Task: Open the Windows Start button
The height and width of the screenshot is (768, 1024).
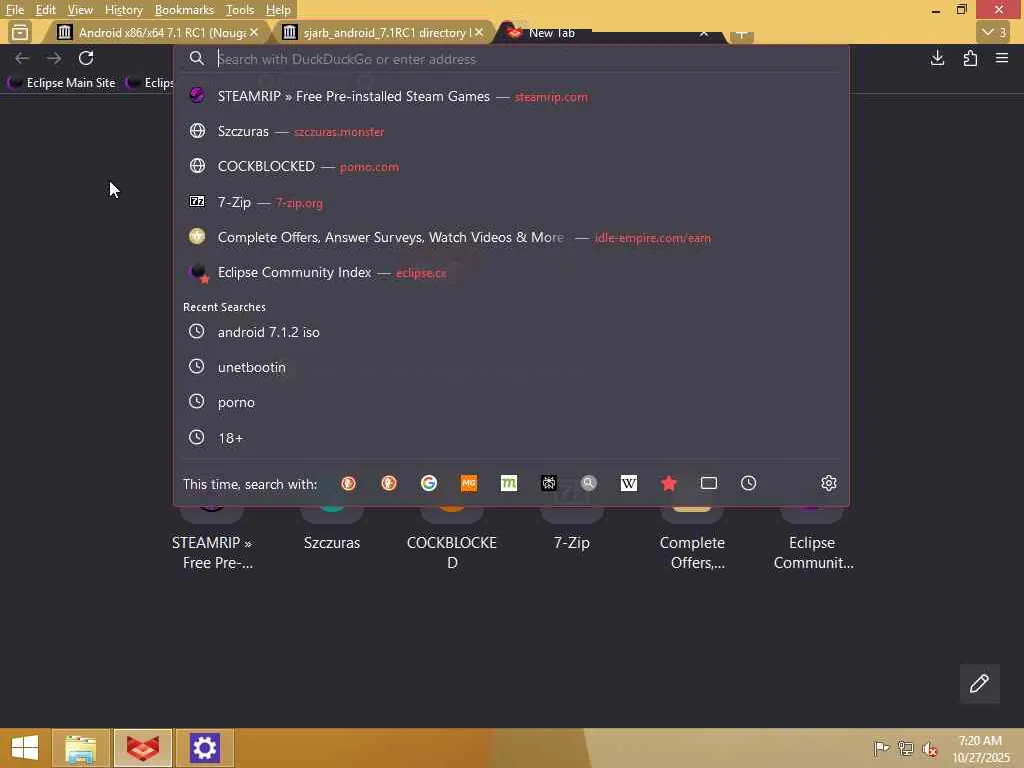Action: pyautogui.click(x=25, y=748)
